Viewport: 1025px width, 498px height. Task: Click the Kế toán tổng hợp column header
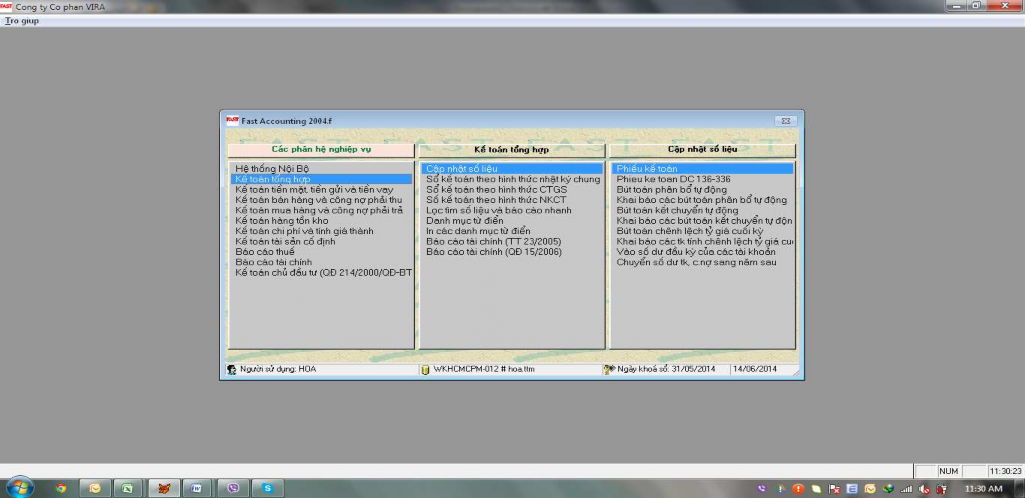point(511,149)
